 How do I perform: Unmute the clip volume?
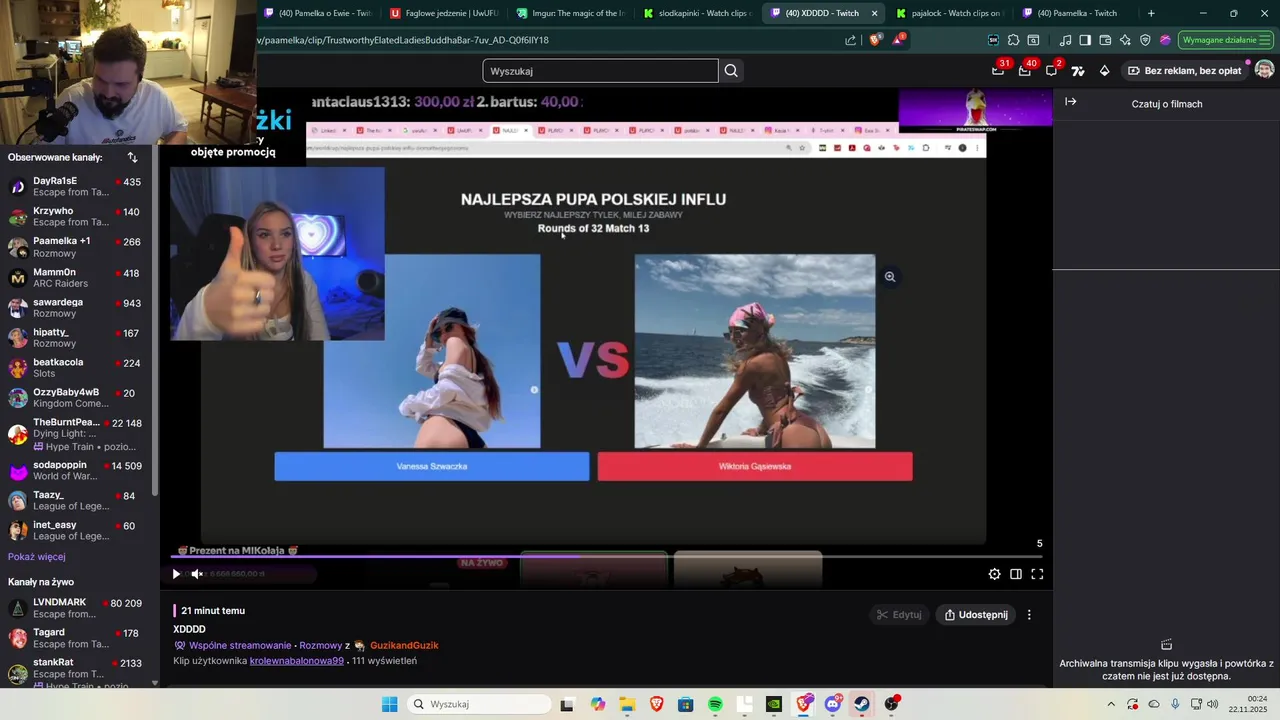click(x=197, y=574)
